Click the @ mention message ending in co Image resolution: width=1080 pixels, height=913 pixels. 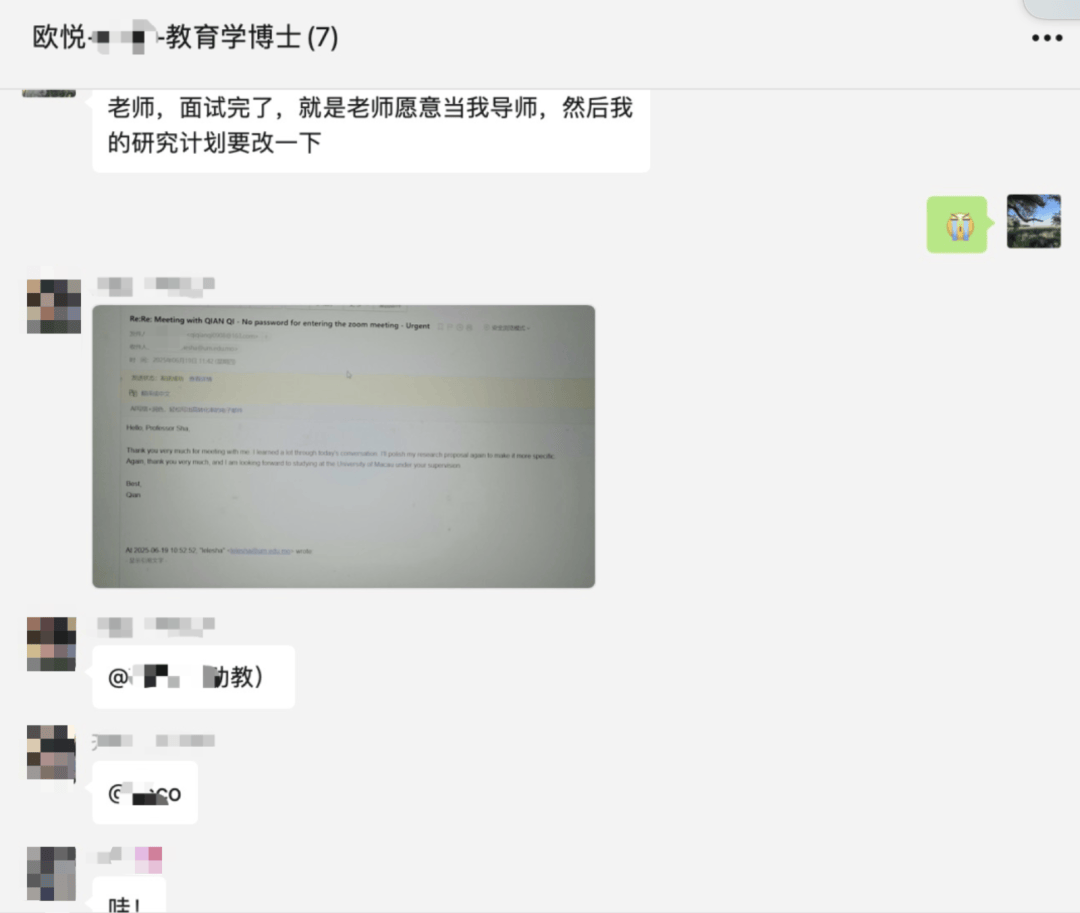coord(145,793)
